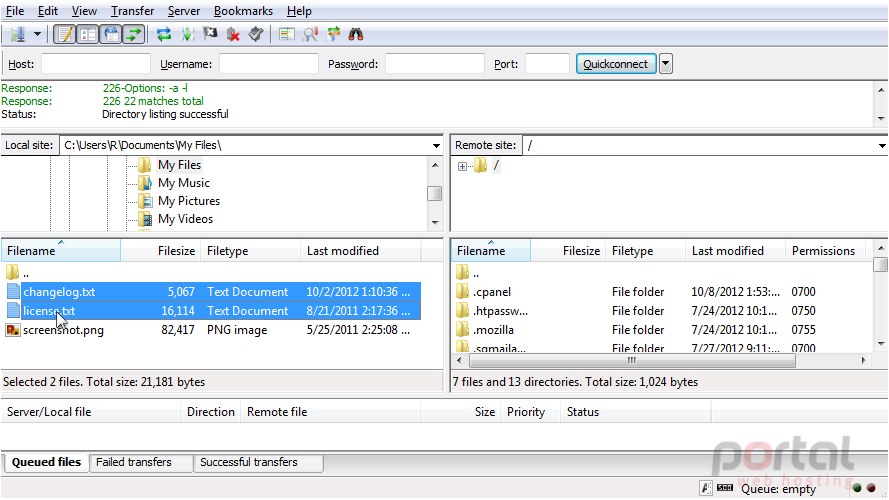
Task: Select the My Pictures folder icon
Action: click(x=145, y=201)
